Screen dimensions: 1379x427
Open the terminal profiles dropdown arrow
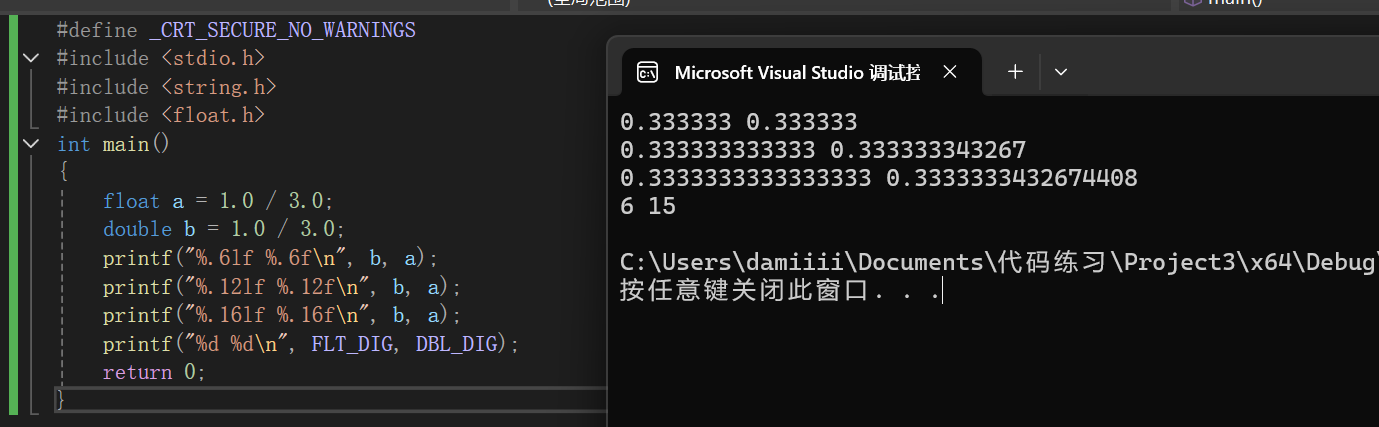click(1062, 72)
